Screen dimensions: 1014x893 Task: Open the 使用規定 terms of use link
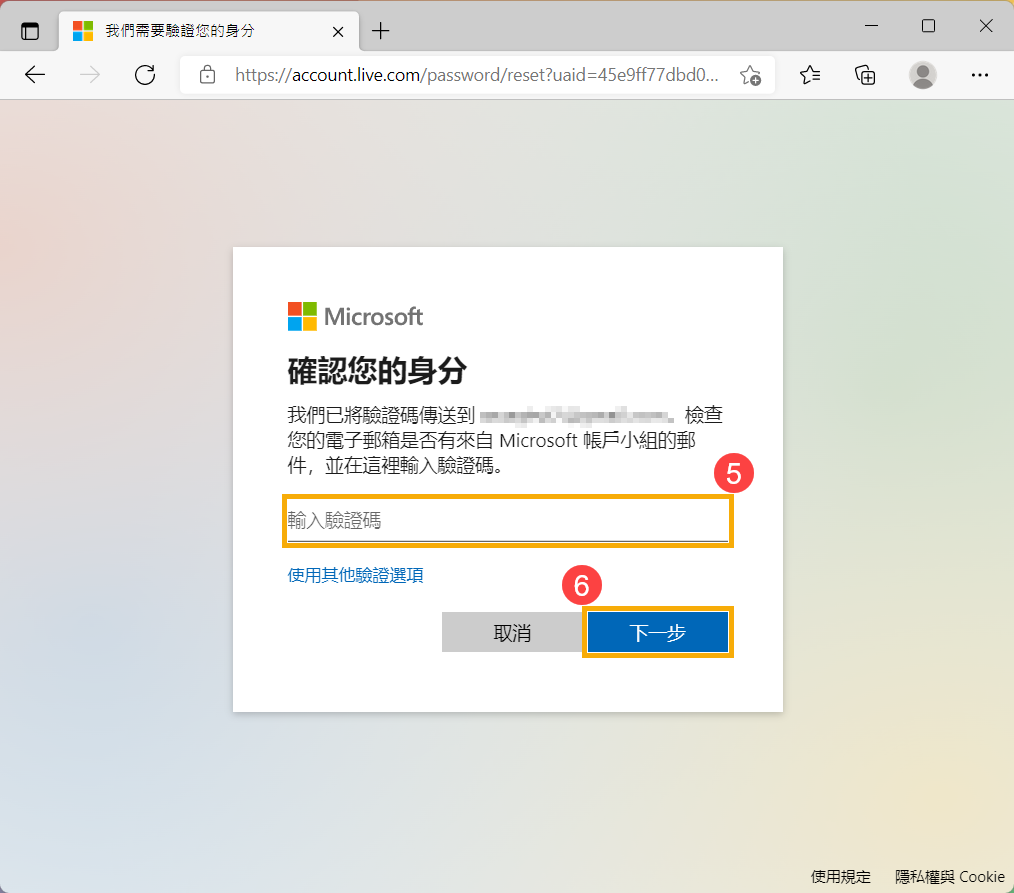(841, 876)
